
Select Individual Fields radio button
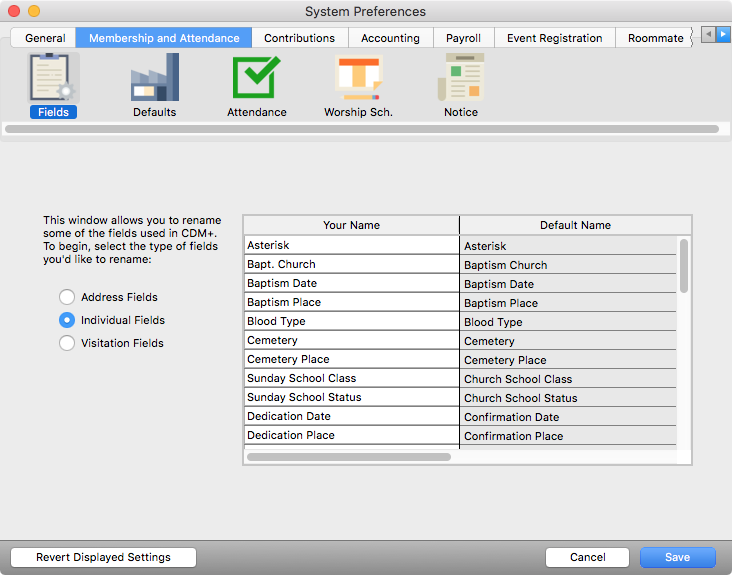coord(67,320)
